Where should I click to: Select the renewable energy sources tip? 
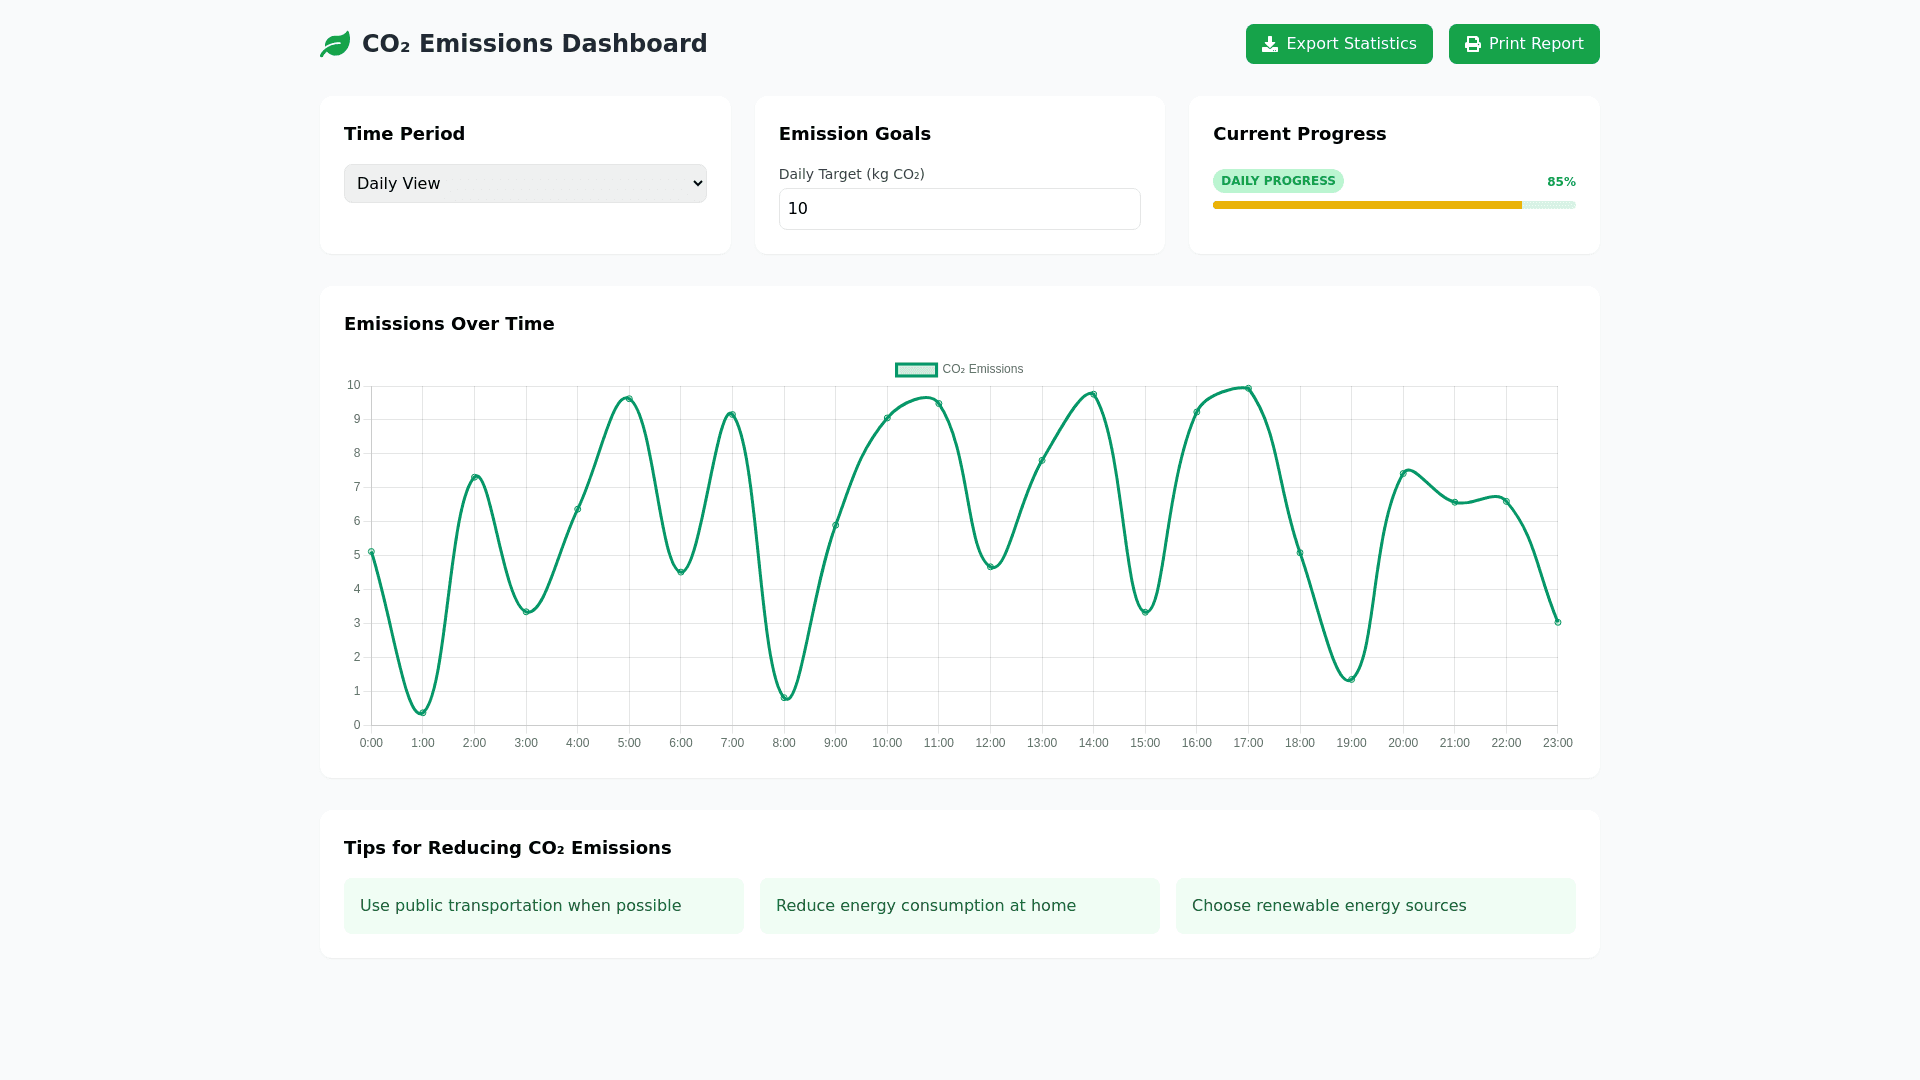point(1375,906)
